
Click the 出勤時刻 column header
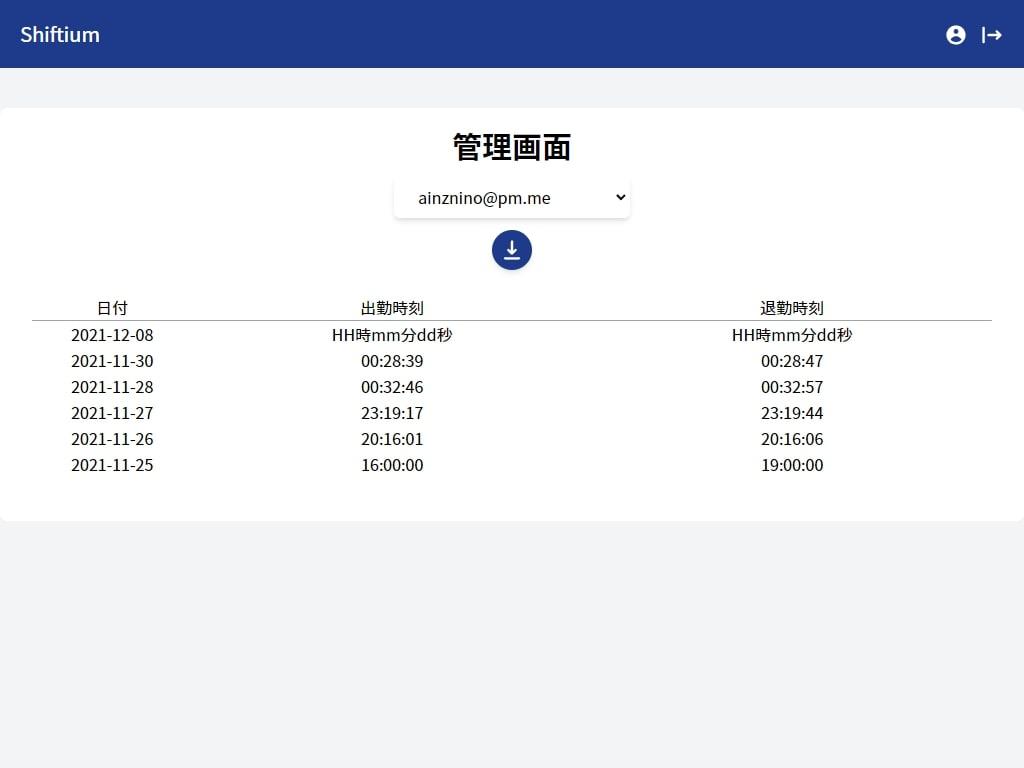(392, 308)
